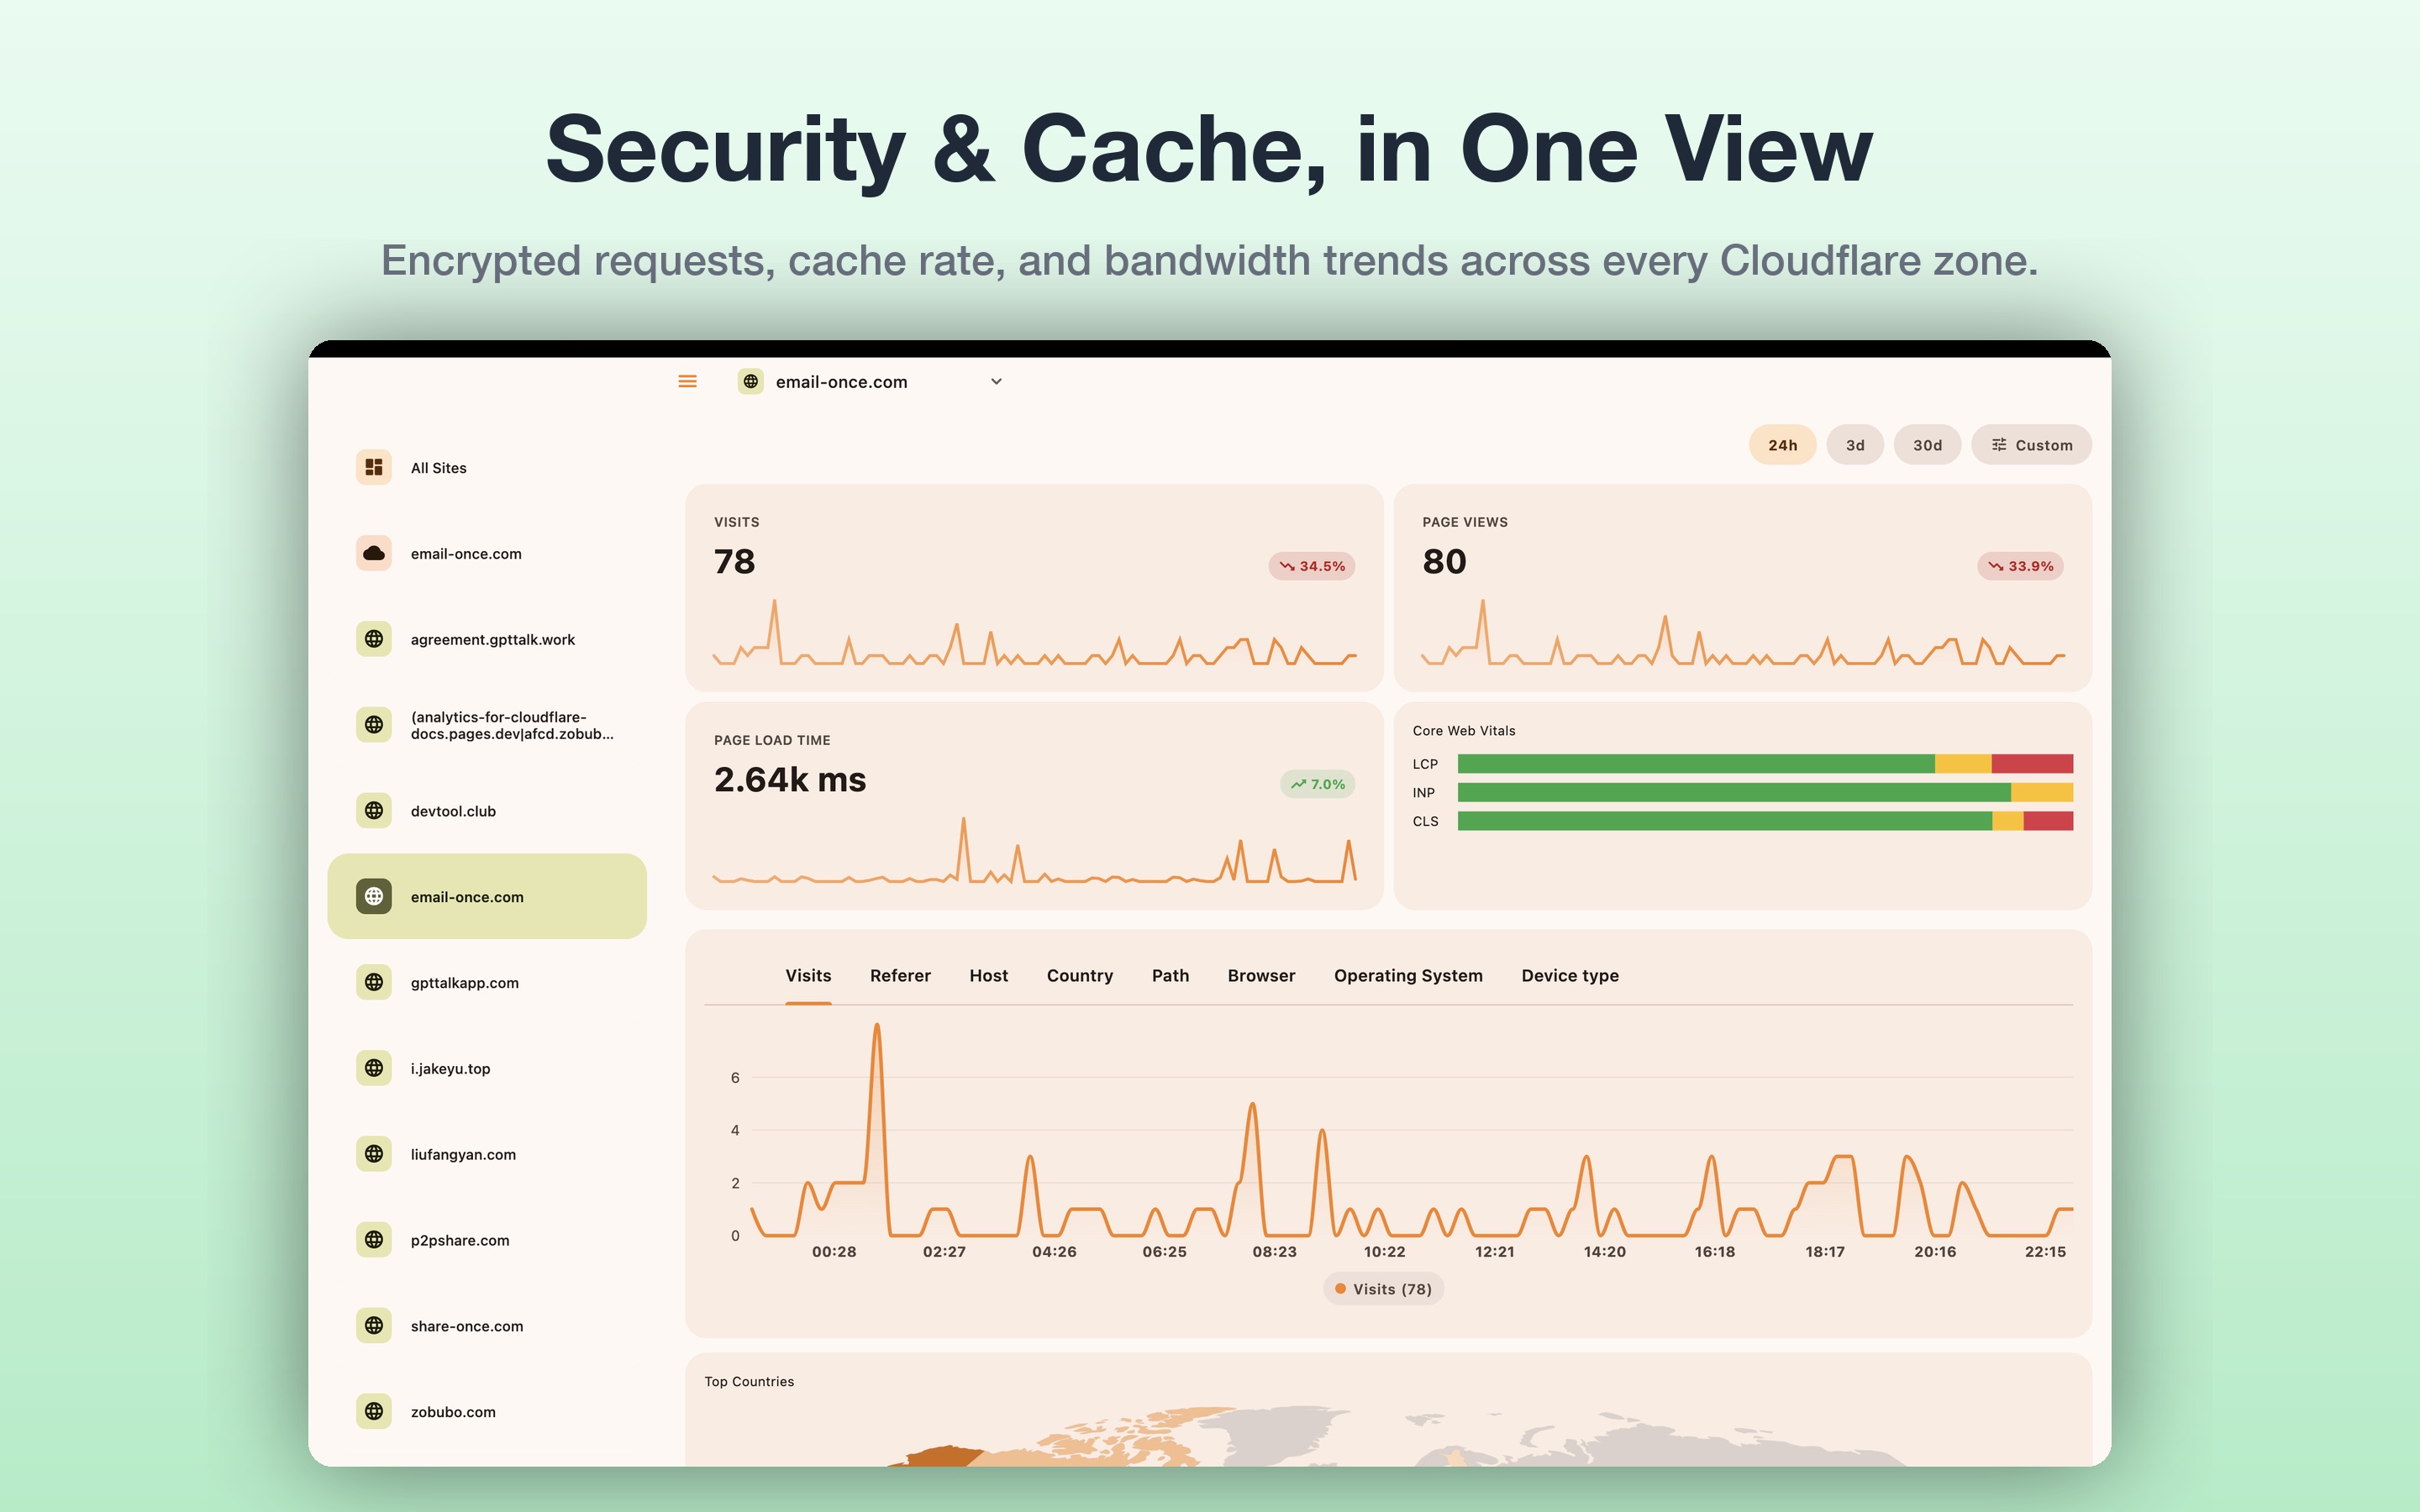
Task: Switch to the Browser tab
Action: tap(1261, 976)
